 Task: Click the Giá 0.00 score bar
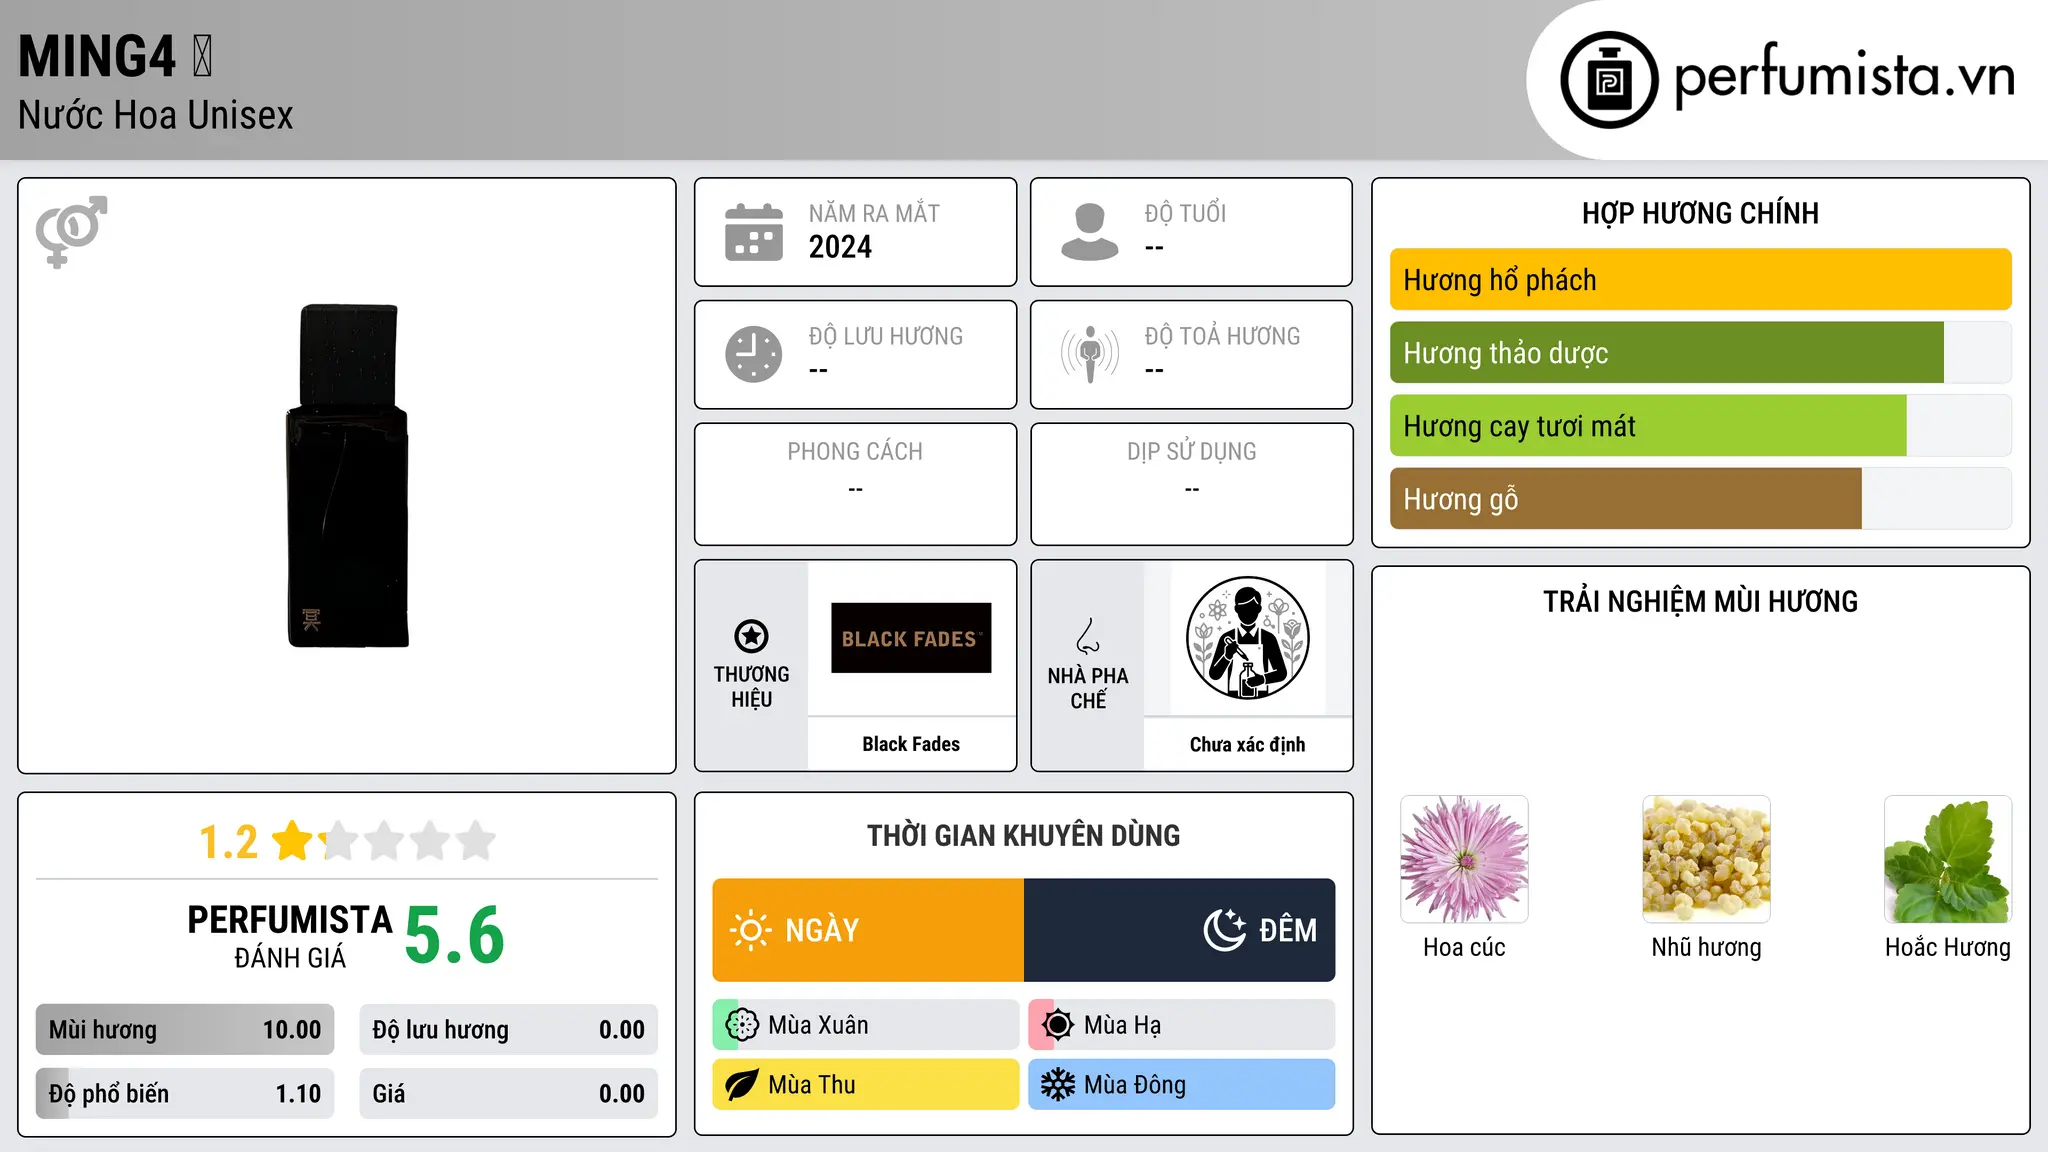[x=509, y=1094]
